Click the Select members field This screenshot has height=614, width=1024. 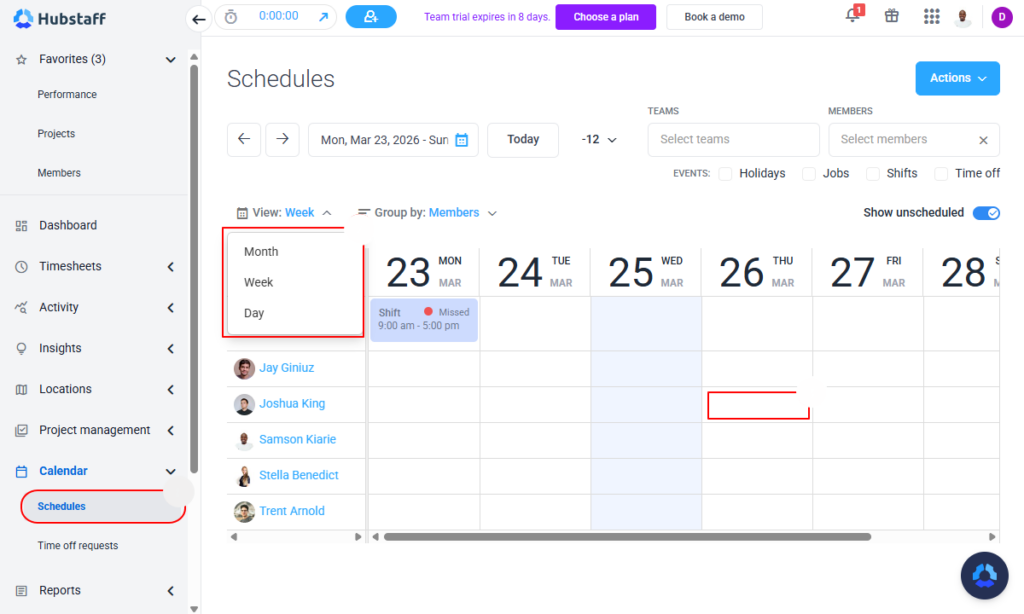[914, 140]
